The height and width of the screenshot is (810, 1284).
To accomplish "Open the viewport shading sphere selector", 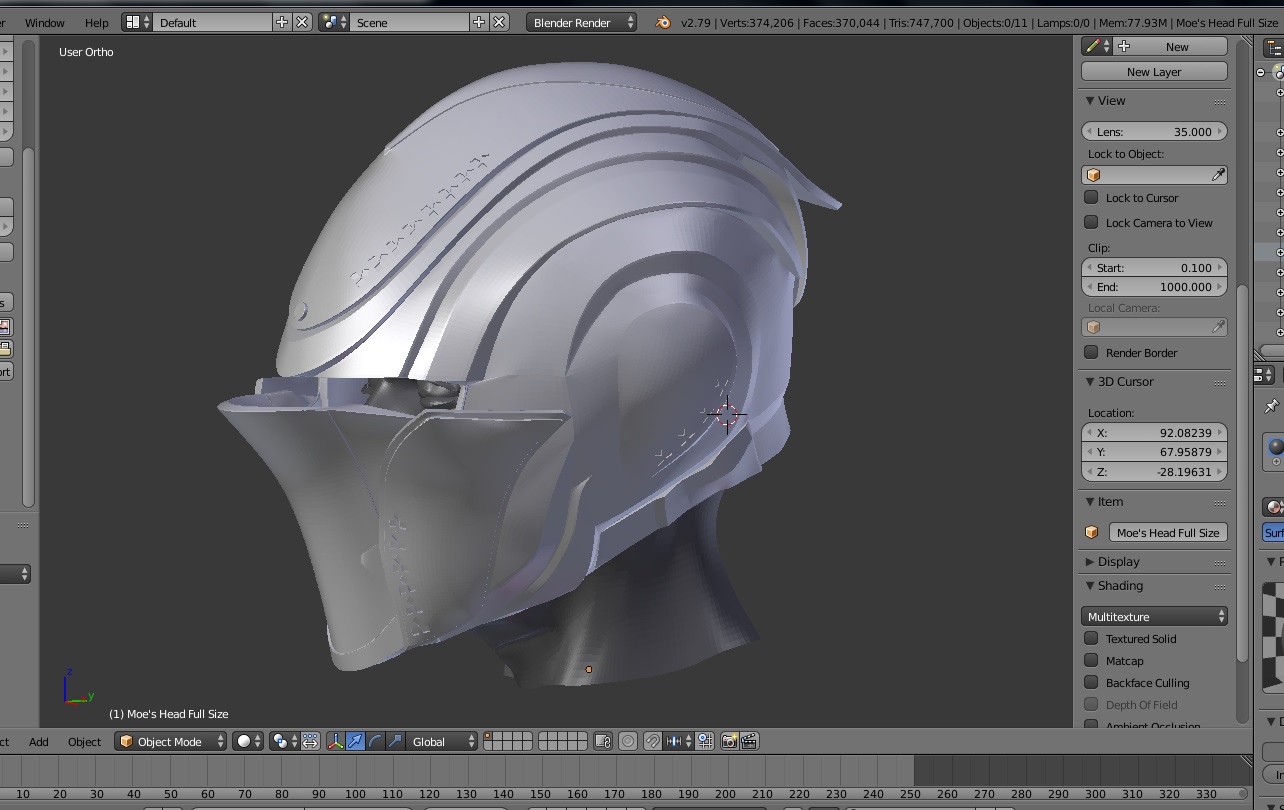I will click(x=248, y=742).
